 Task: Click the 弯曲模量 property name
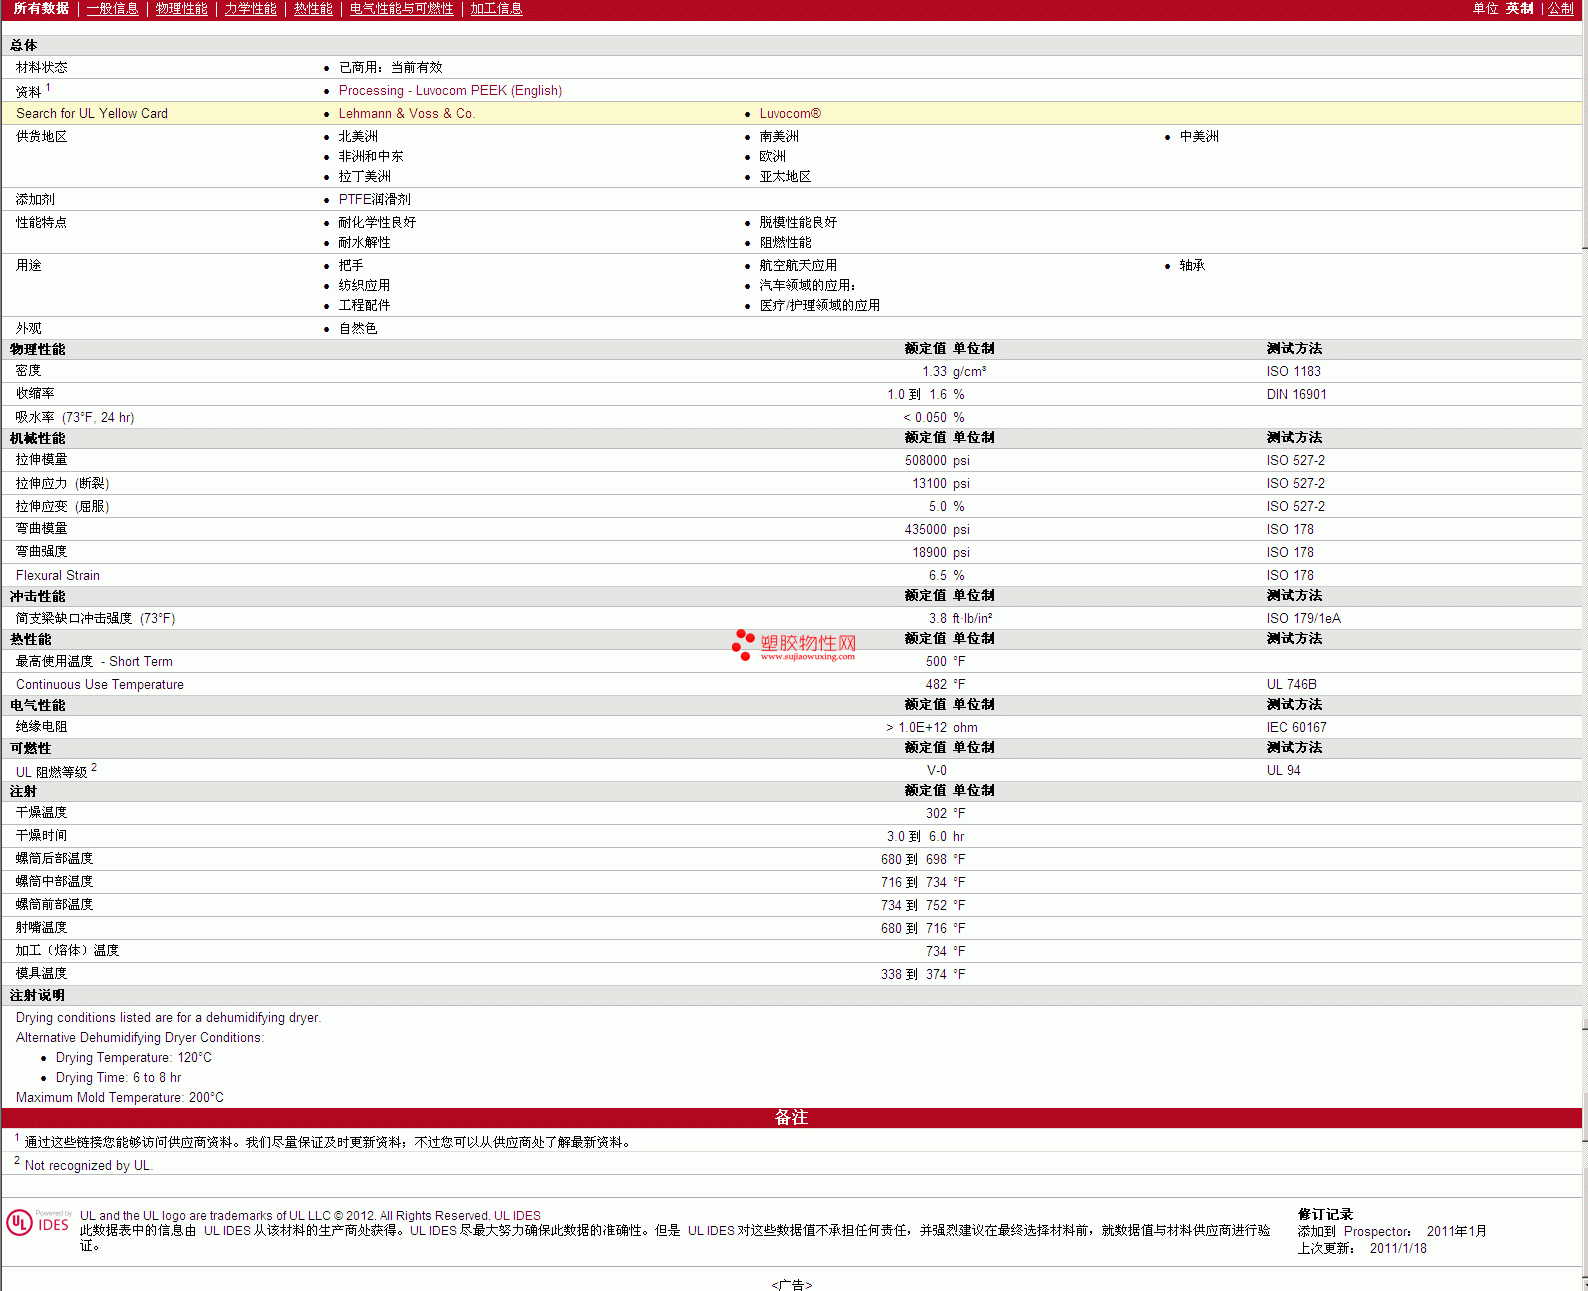click(x=41, y=529)
